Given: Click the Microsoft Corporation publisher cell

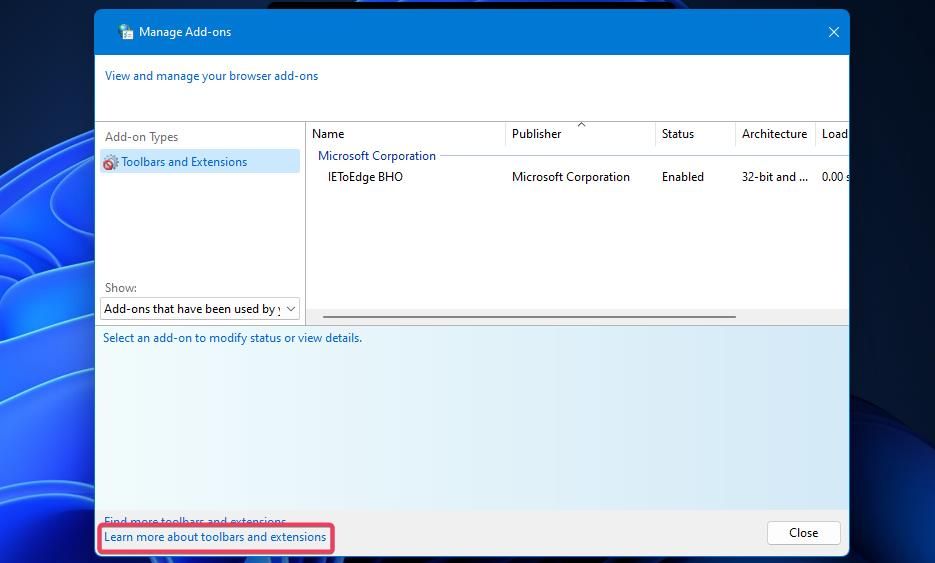Looking at the screenshot, I should [571, 177].
